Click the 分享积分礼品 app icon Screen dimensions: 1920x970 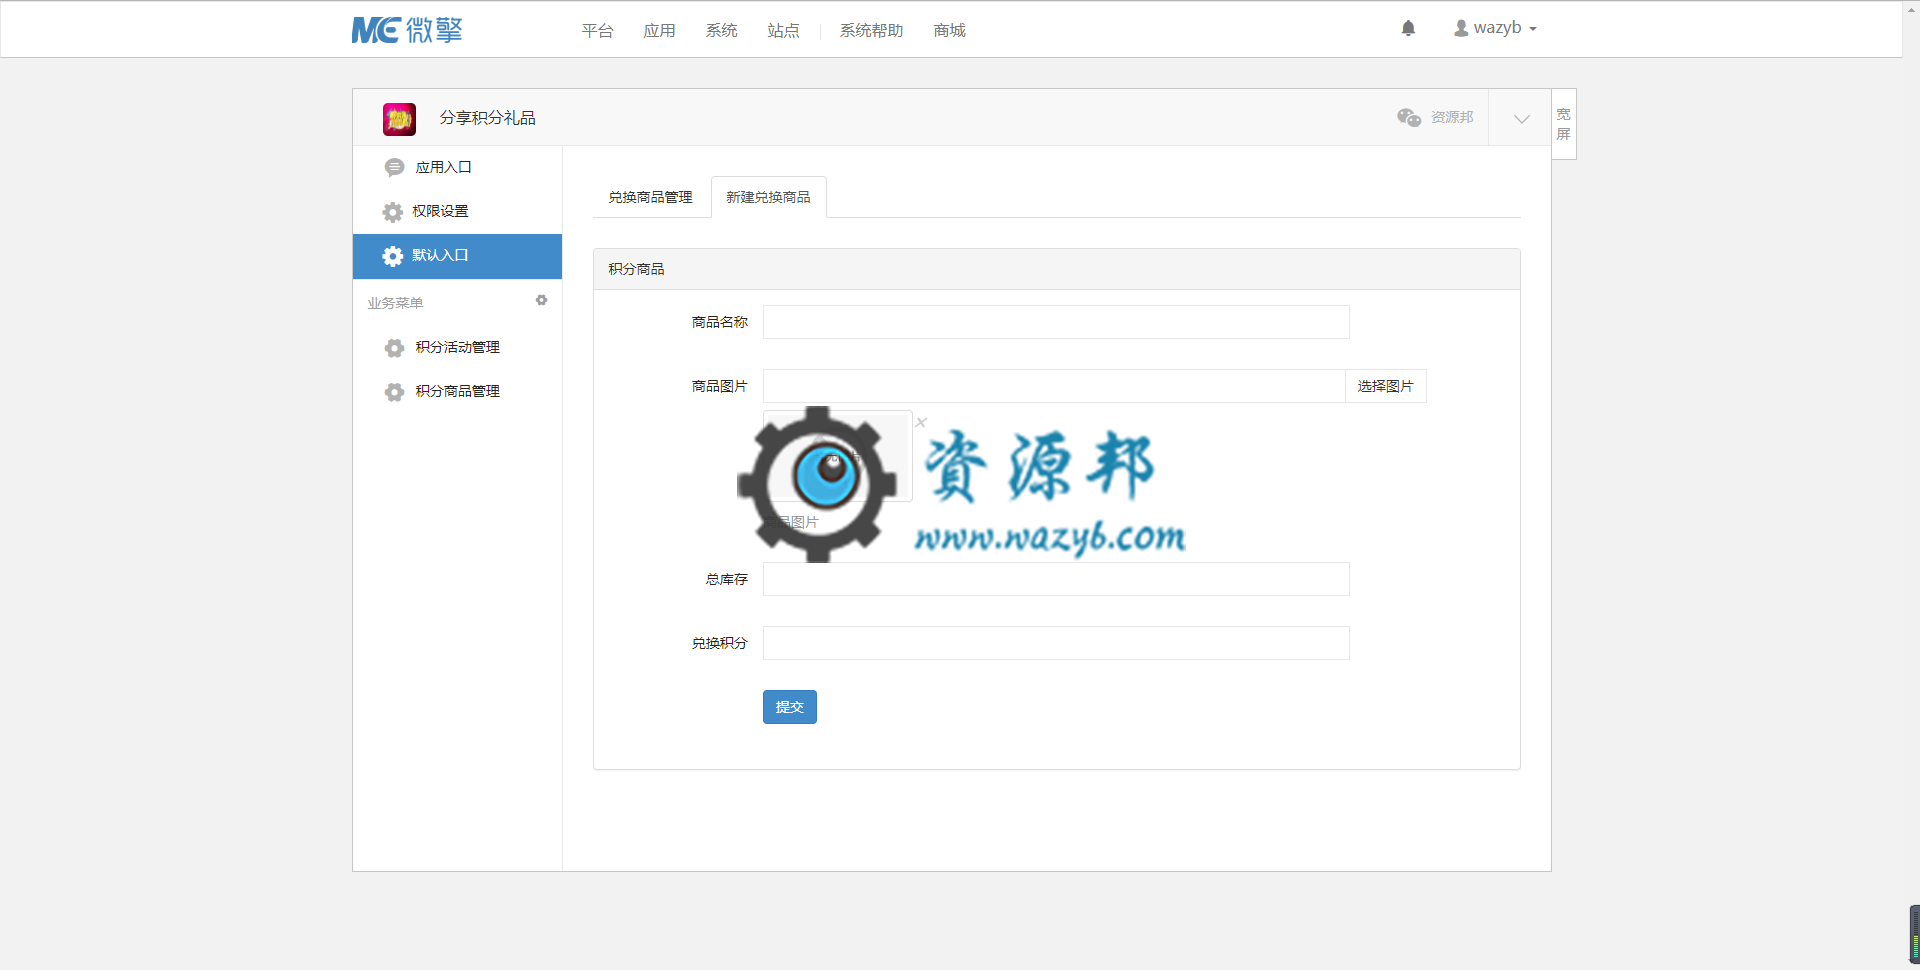399,119
